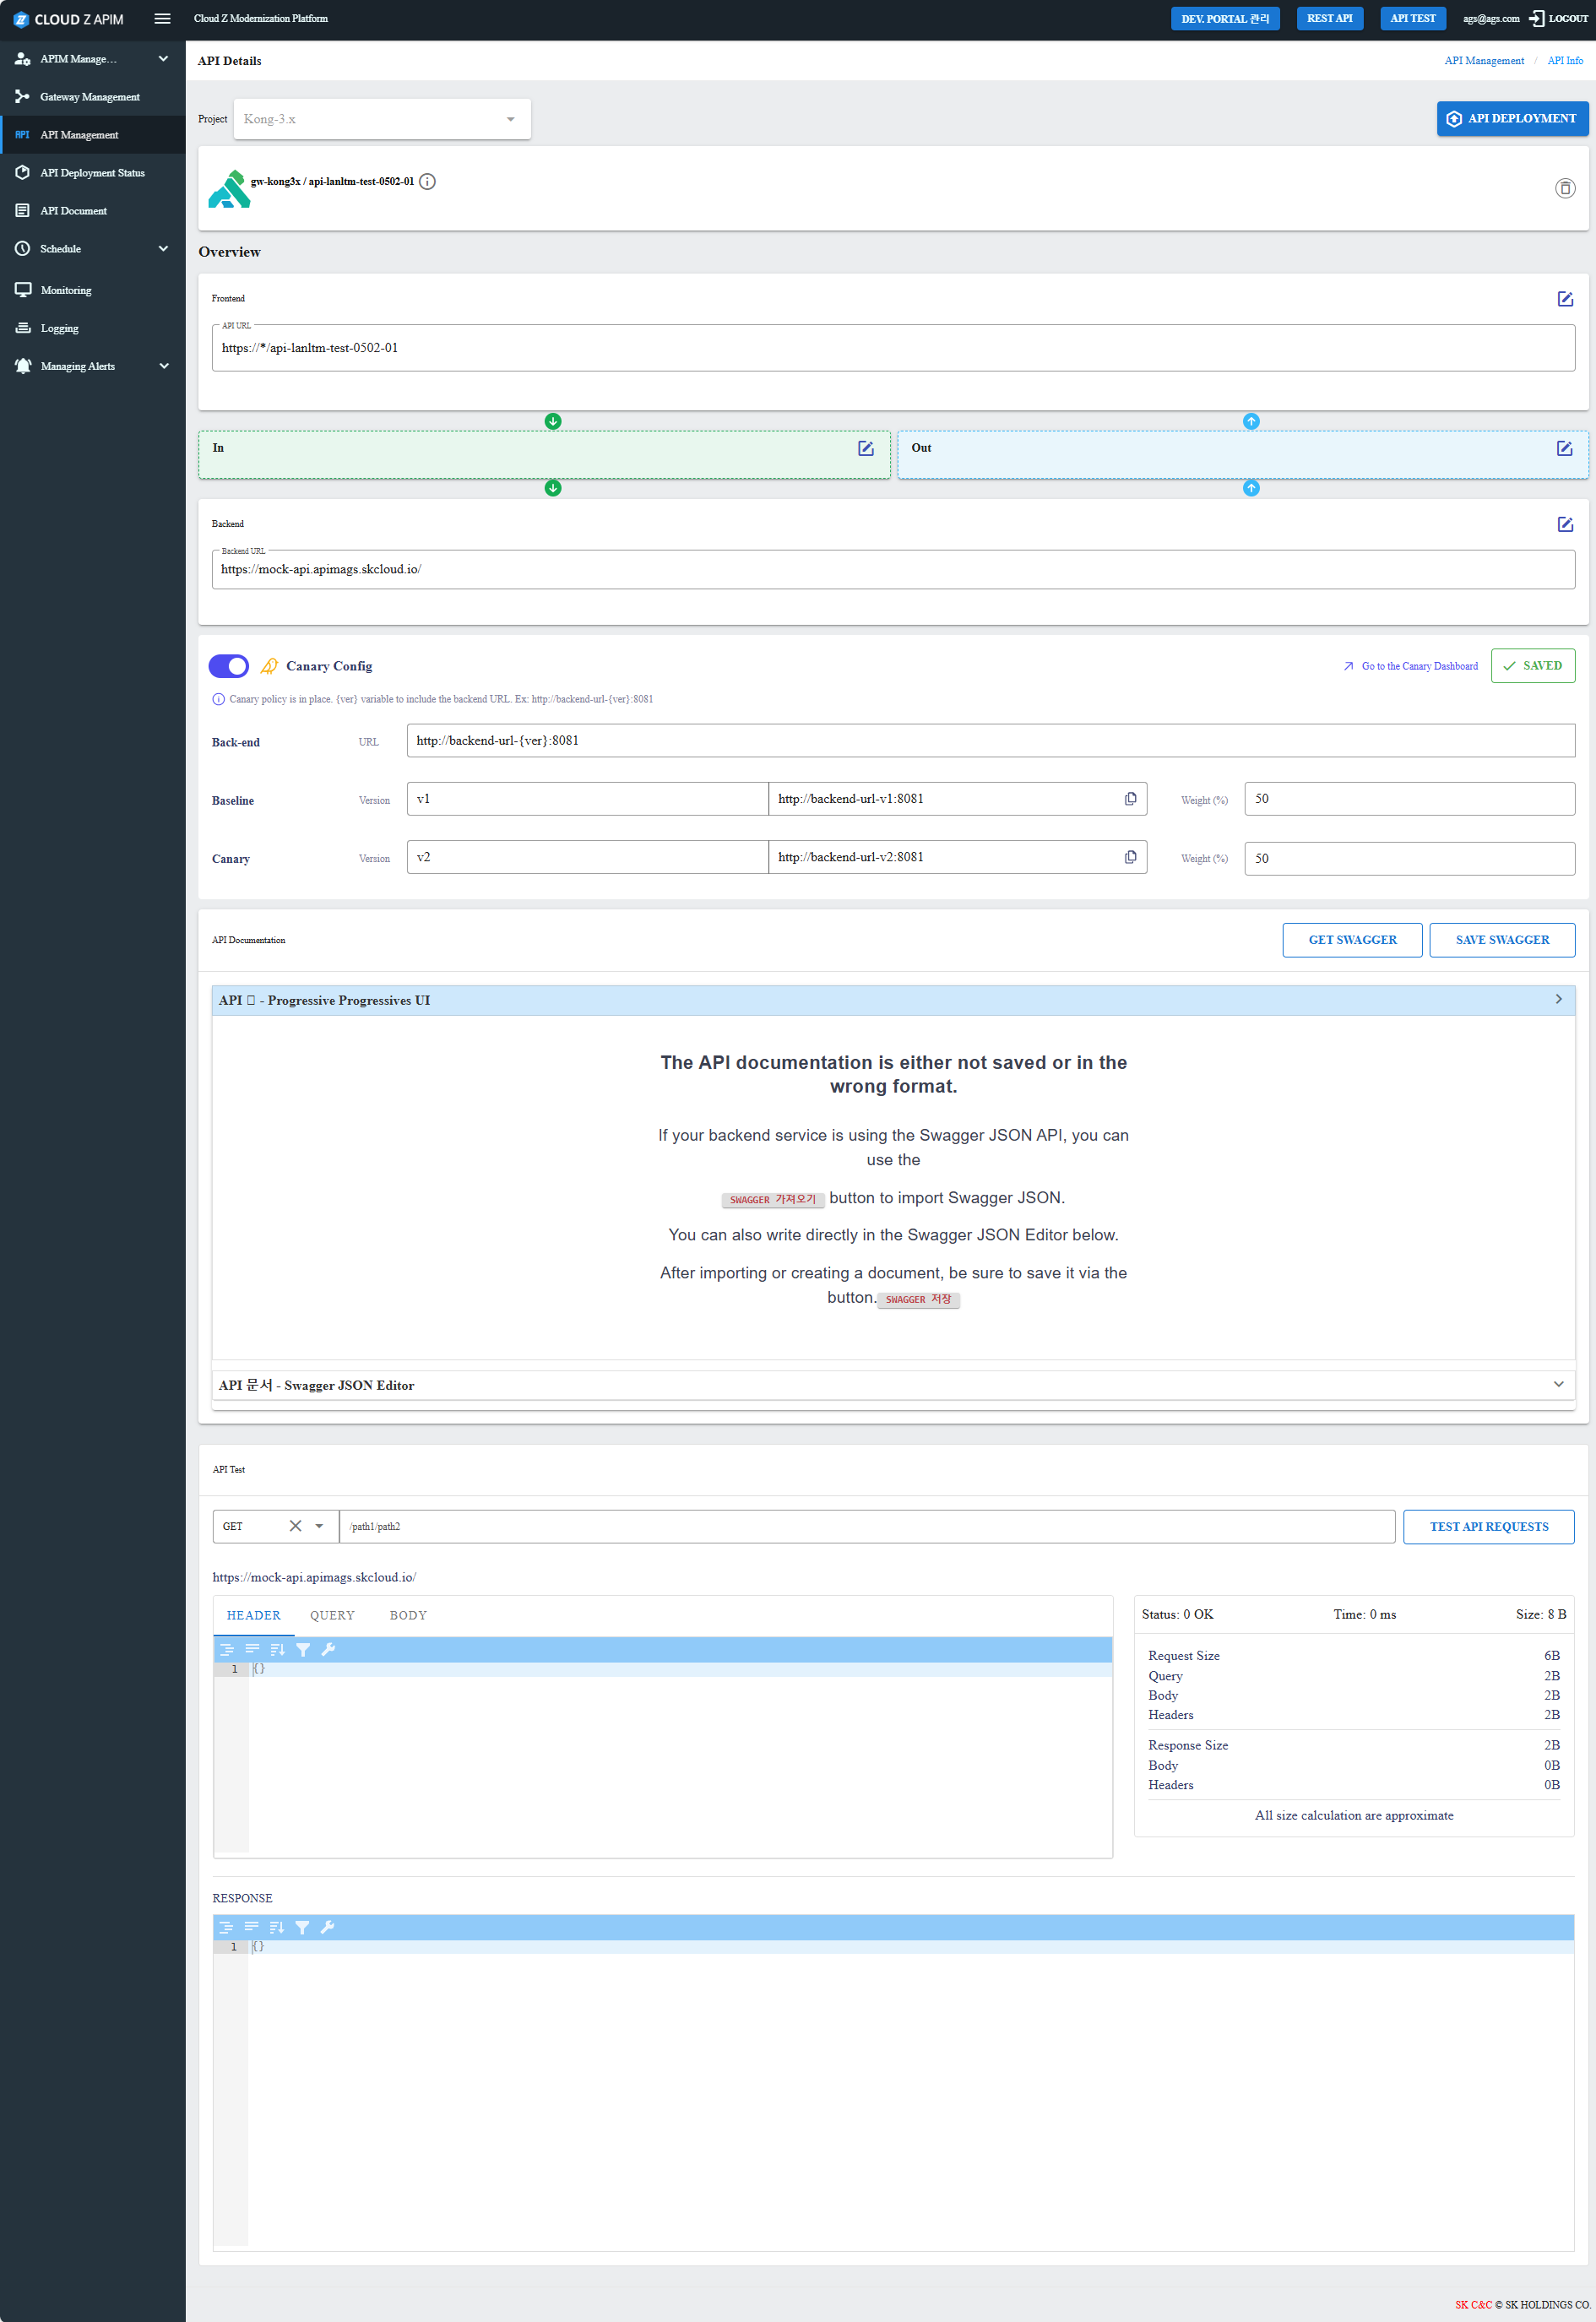Format JSON in request header editor
Screen dimensions: 1596x2322
point(227,1650)
